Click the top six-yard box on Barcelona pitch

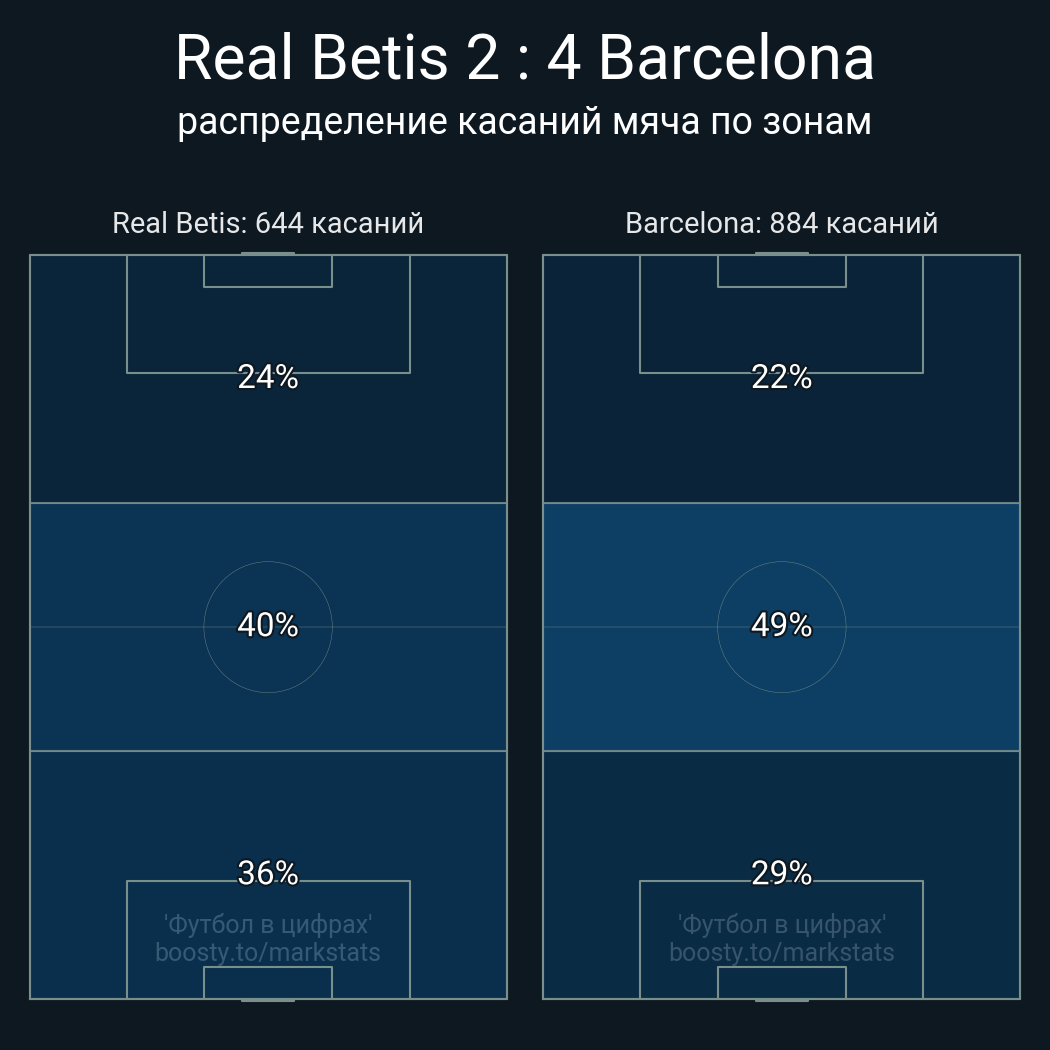pyautogui.click(x=781, y=271)
